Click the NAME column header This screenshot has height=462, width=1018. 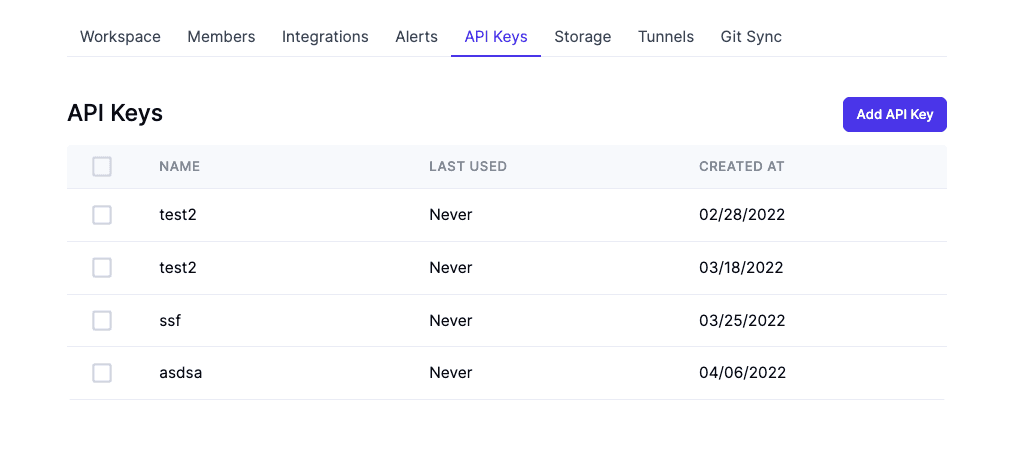pyautogui.click(x=180, y=167)
